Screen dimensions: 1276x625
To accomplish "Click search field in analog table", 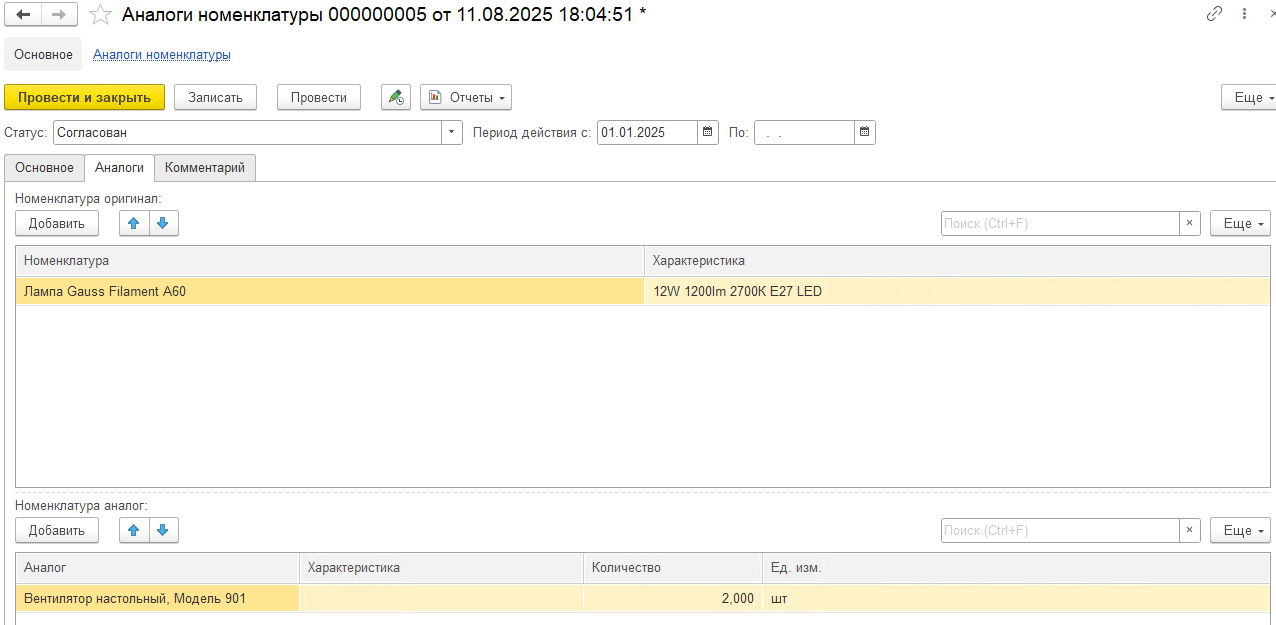I will (x=1059, y=530).
